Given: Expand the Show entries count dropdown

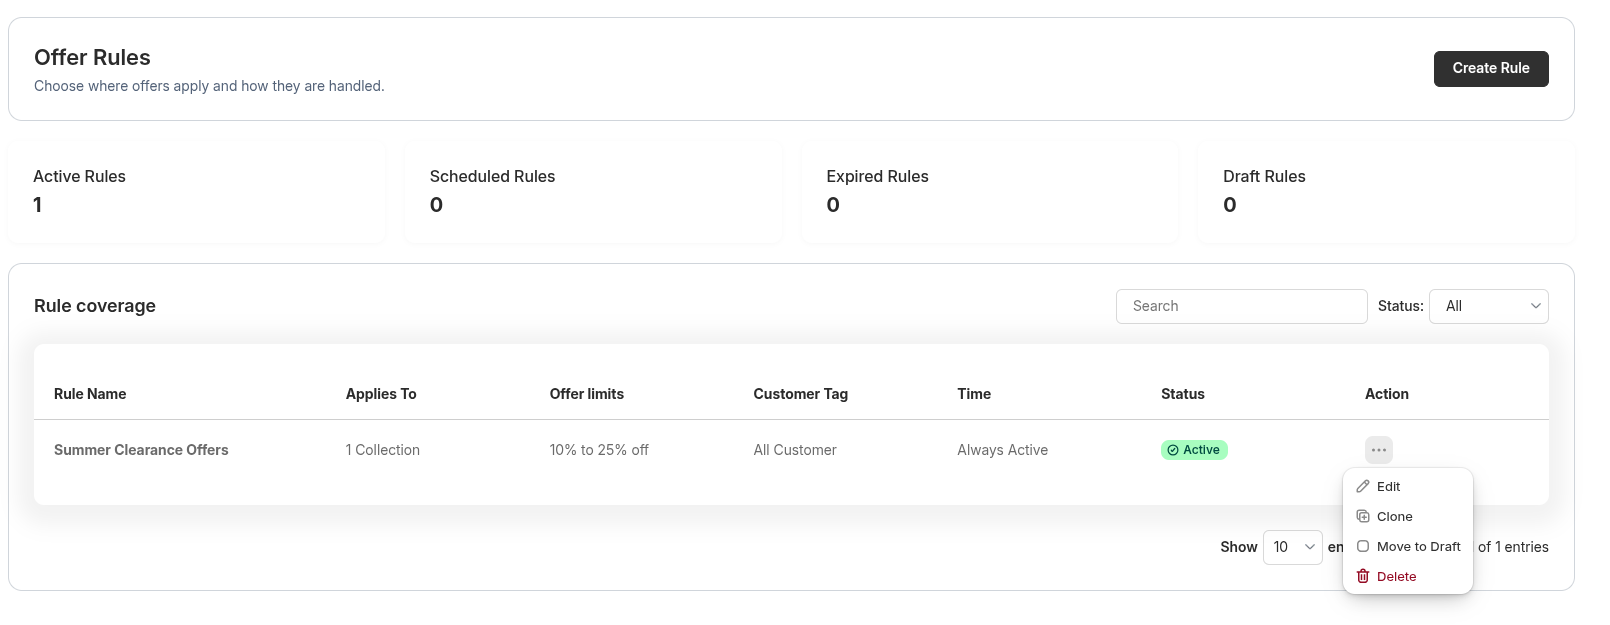Looking at the screenshot, I should pyautogui.click(x=1292, y=547).
